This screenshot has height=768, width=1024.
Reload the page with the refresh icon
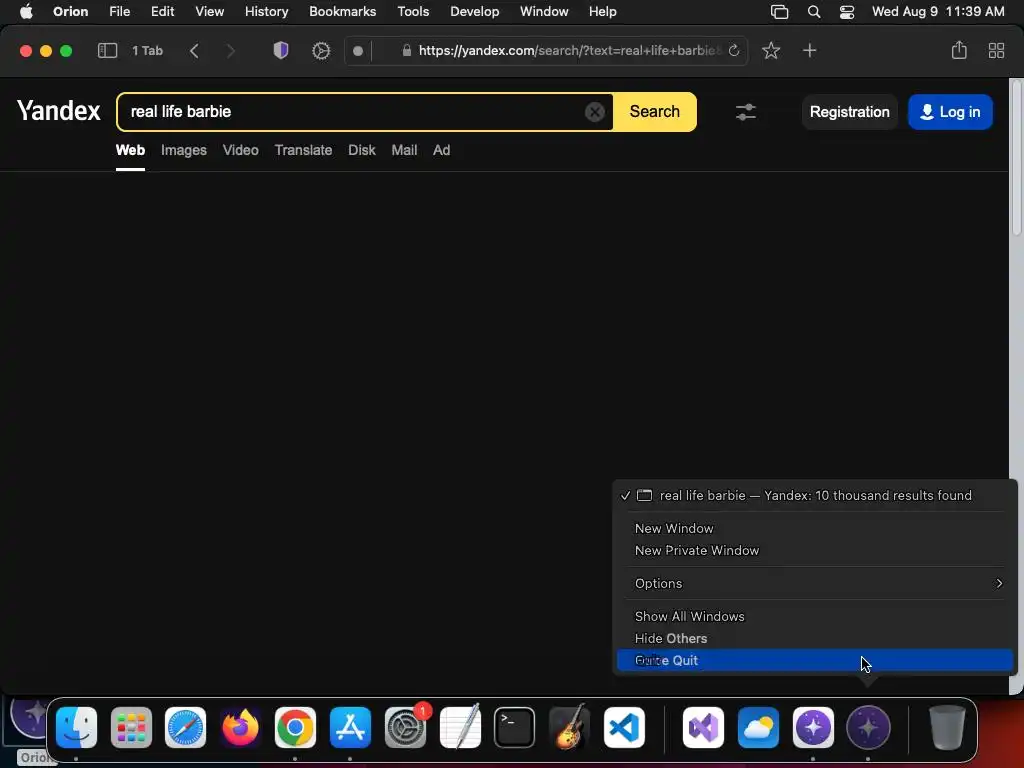[x=734, y=50]
